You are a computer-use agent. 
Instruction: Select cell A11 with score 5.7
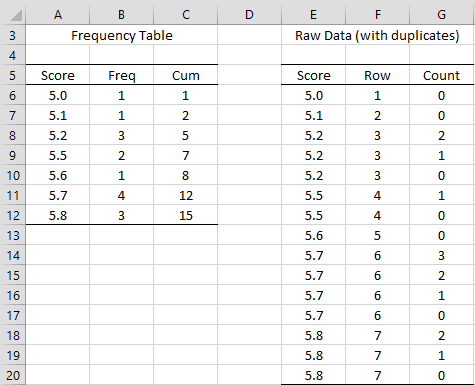coord(58,195)
